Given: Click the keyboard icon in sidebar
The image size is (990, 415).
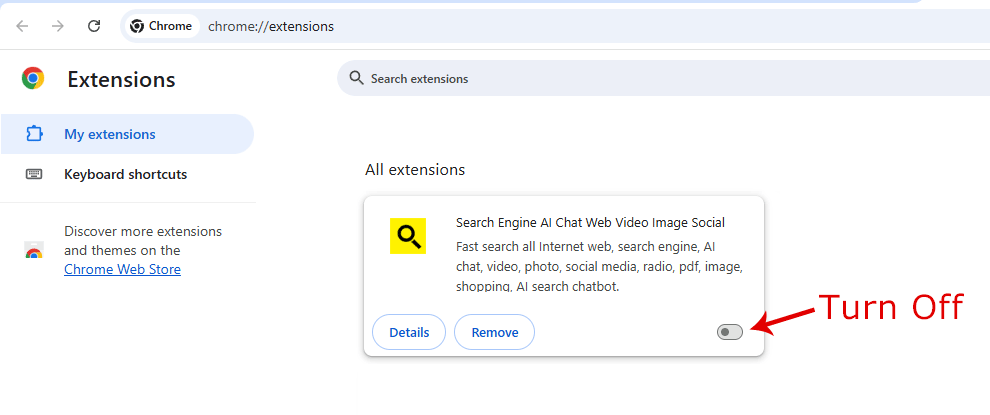Looking at the screenshot, I should pyautogui.click(x=34, y=174).
